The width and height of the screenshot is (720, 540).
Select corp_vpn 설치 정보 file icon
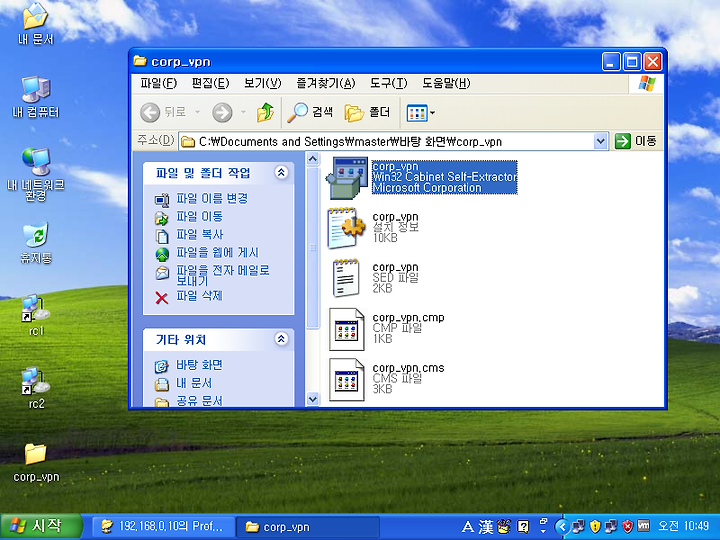tap(347, 228)
